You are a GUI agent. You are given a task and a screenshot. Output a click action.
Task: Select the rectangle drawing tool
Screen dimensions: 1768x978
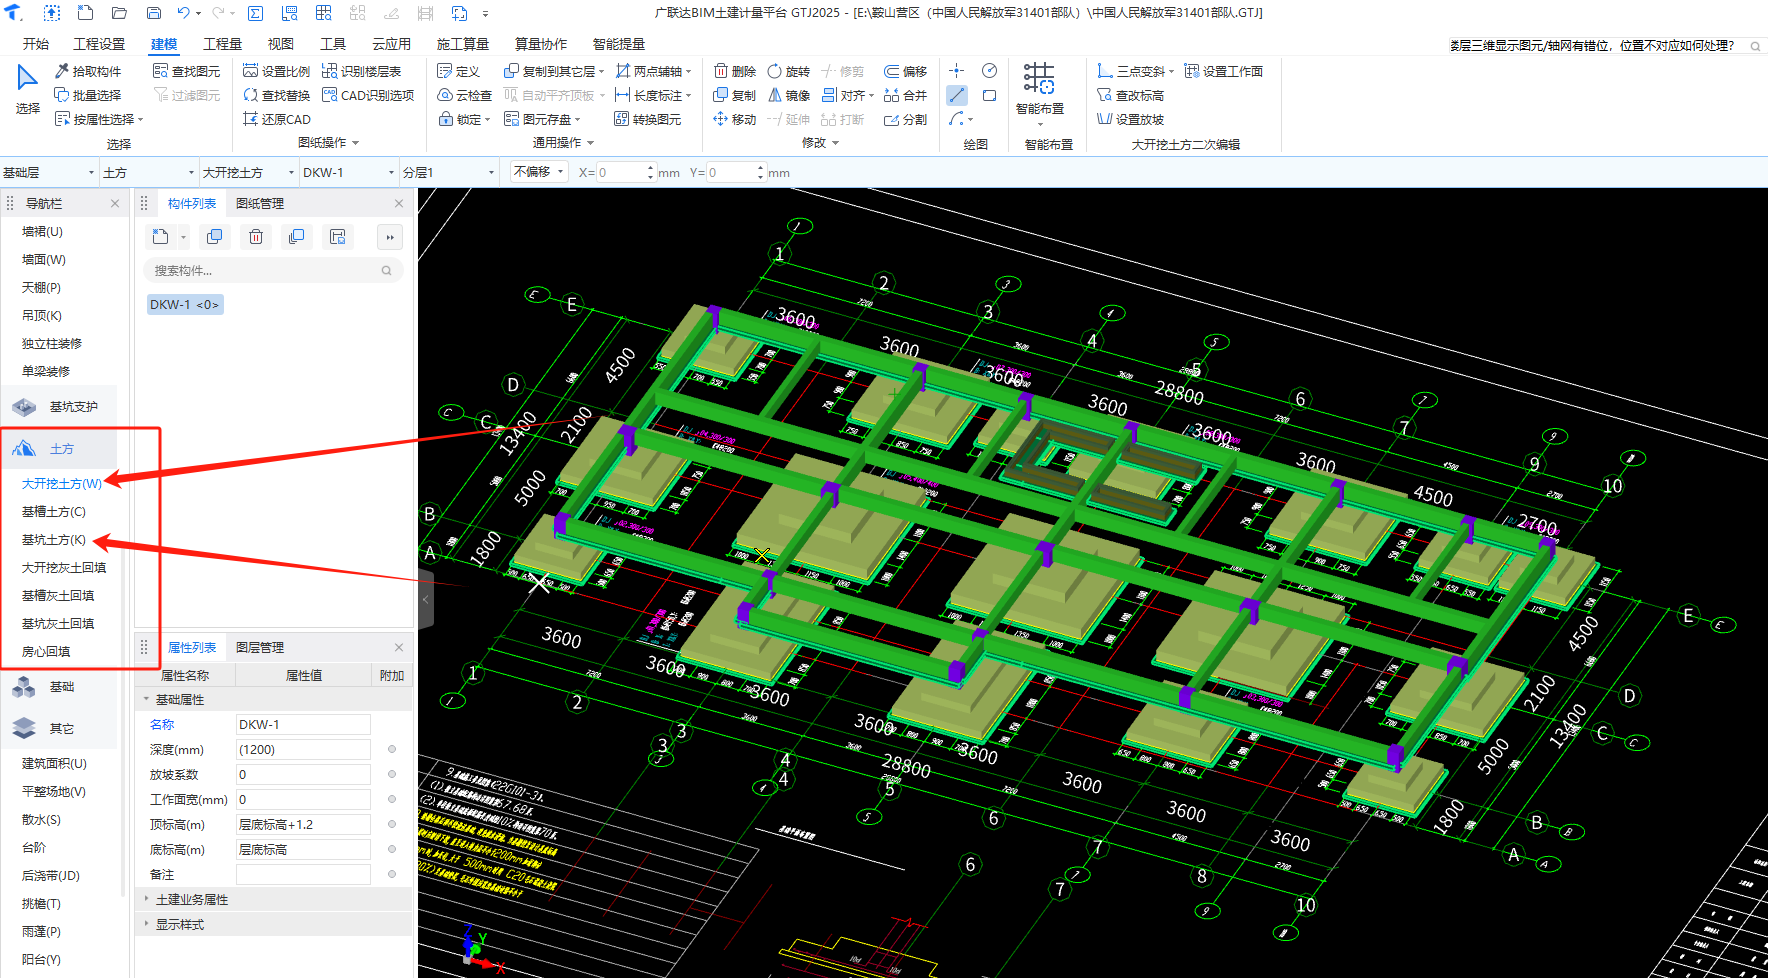(989, 95)
